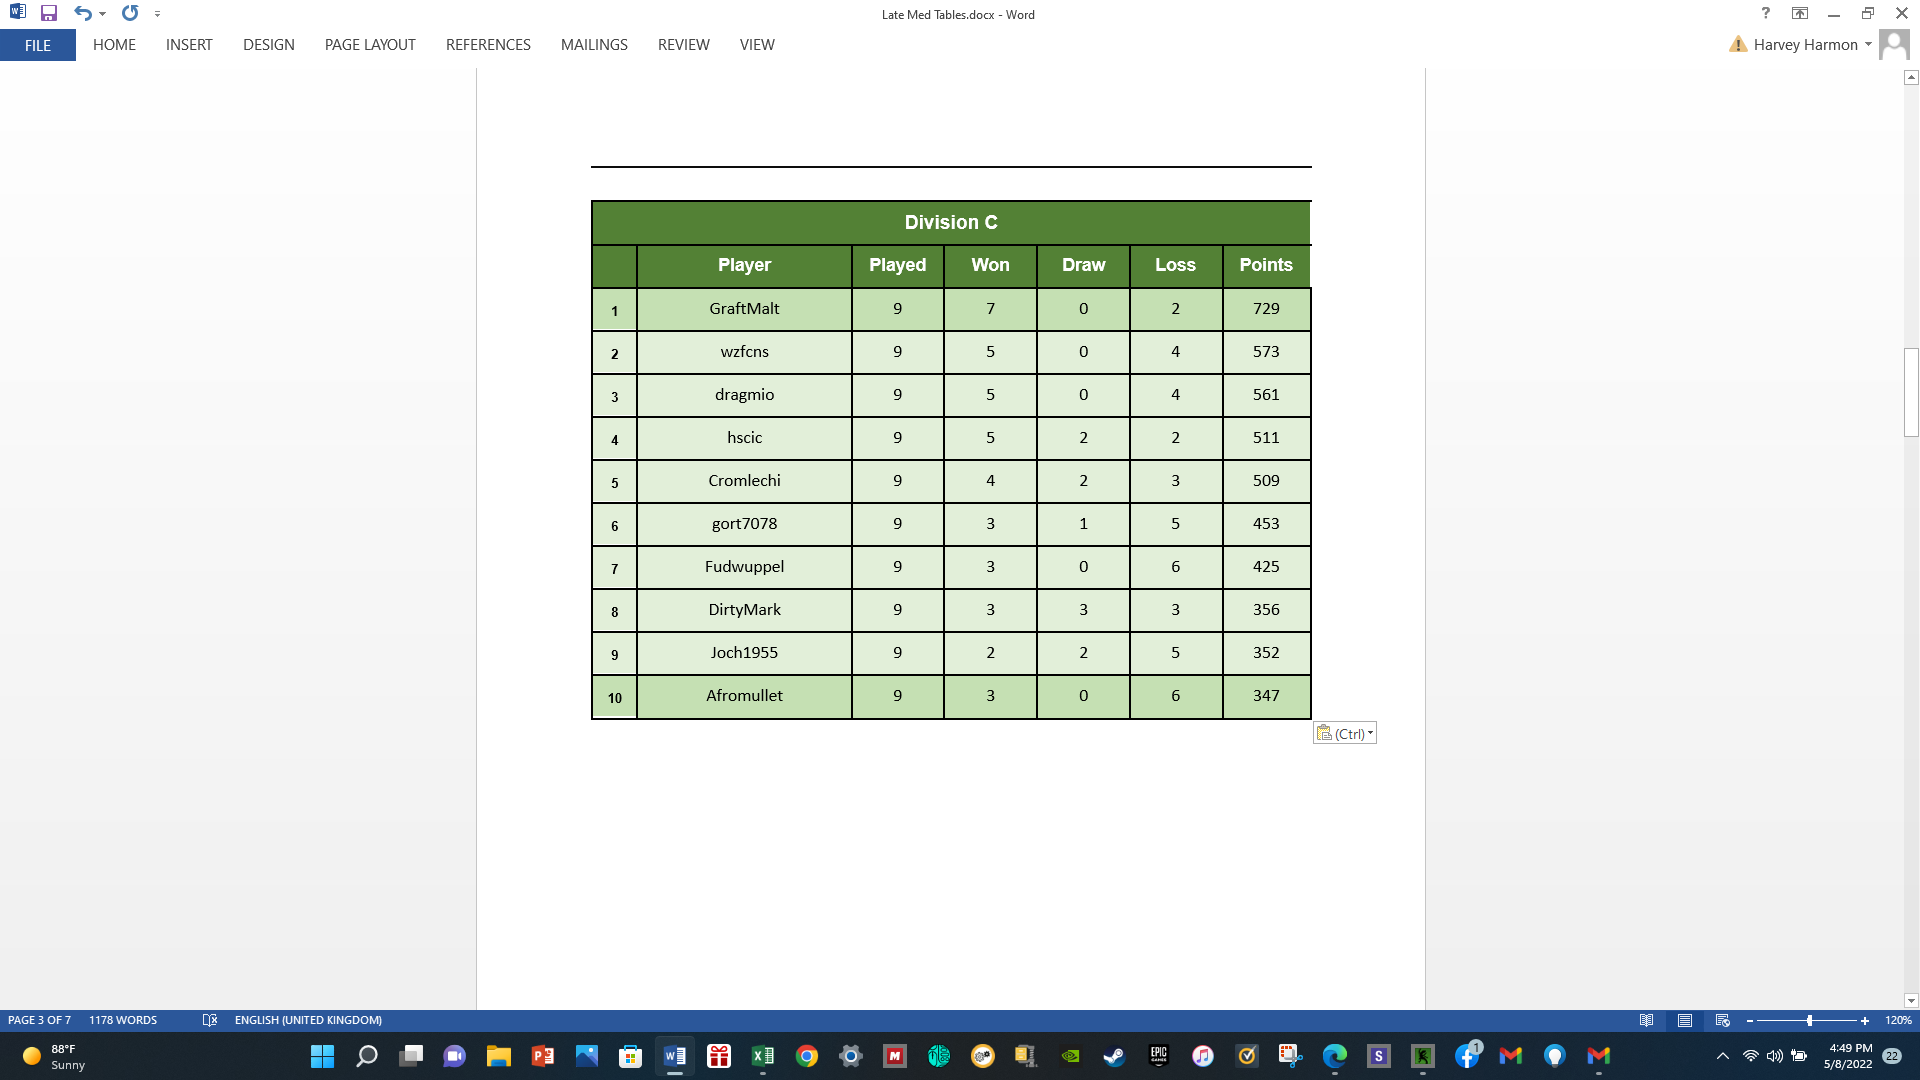
Task: Click the volume speaker icon in system tray
Action: click(x=1775, y=1056)
